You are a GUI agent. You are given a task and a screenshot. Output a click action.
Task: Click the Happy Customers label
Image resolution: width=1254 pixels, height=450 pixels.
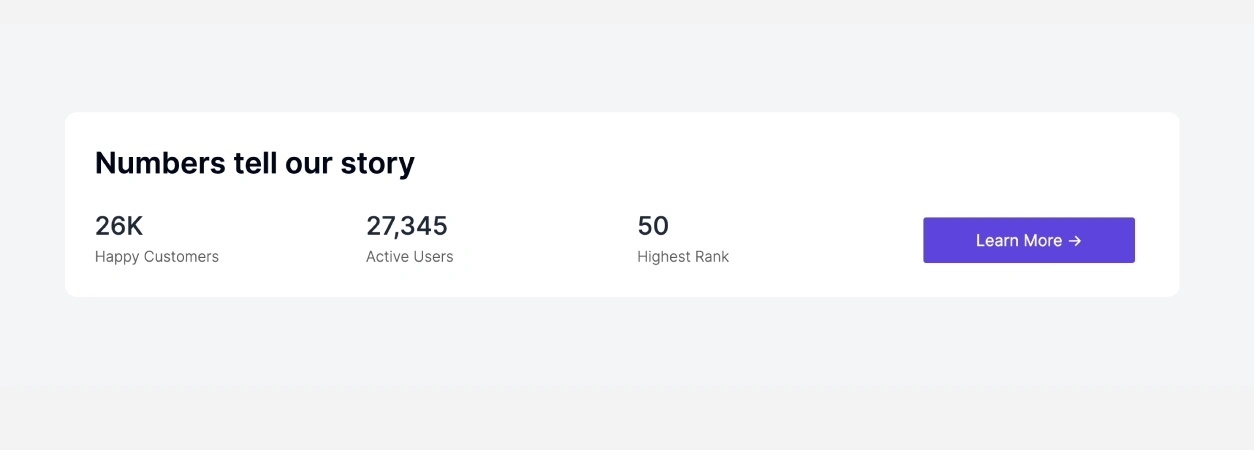click(157, 257)
